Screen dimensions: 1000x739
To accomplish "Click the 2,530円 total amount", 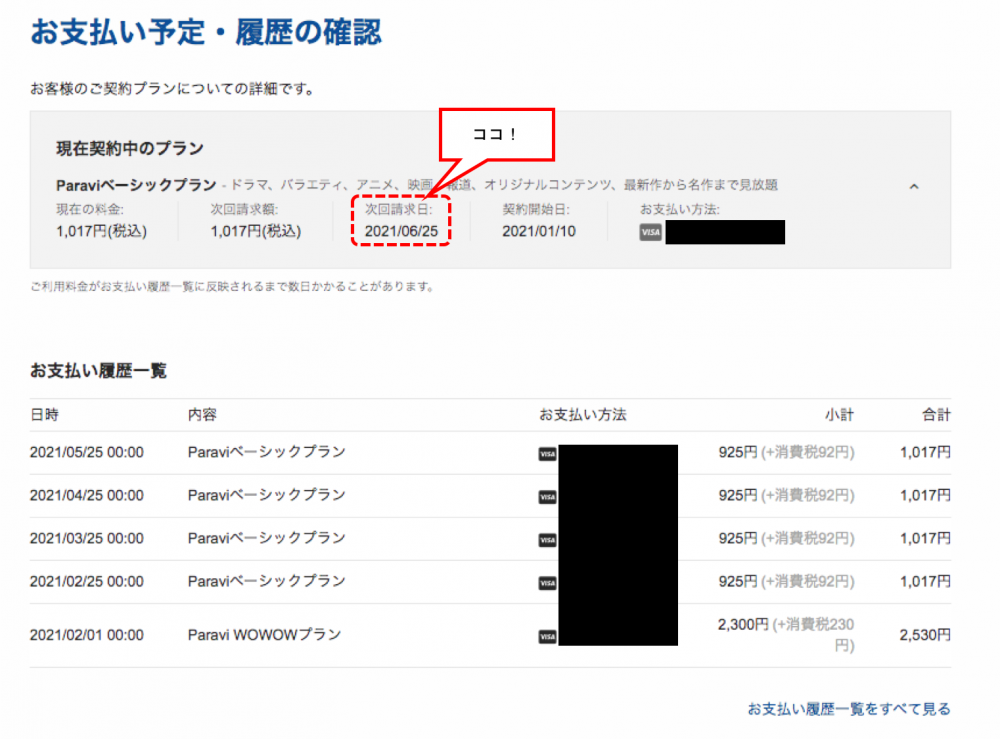I will [925, 635].
